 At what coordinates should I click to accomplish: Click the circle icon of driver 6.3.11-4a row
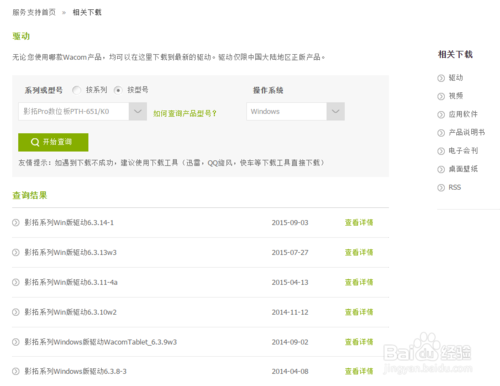[x=16, y=282]
